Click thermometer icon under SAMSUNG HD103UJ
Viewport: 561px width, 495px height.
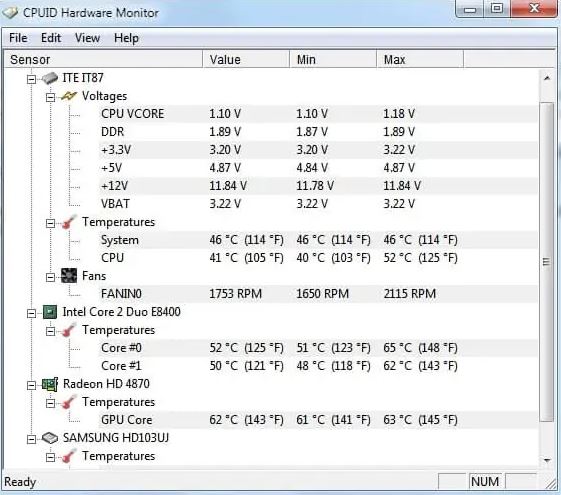tap(69, 456)
